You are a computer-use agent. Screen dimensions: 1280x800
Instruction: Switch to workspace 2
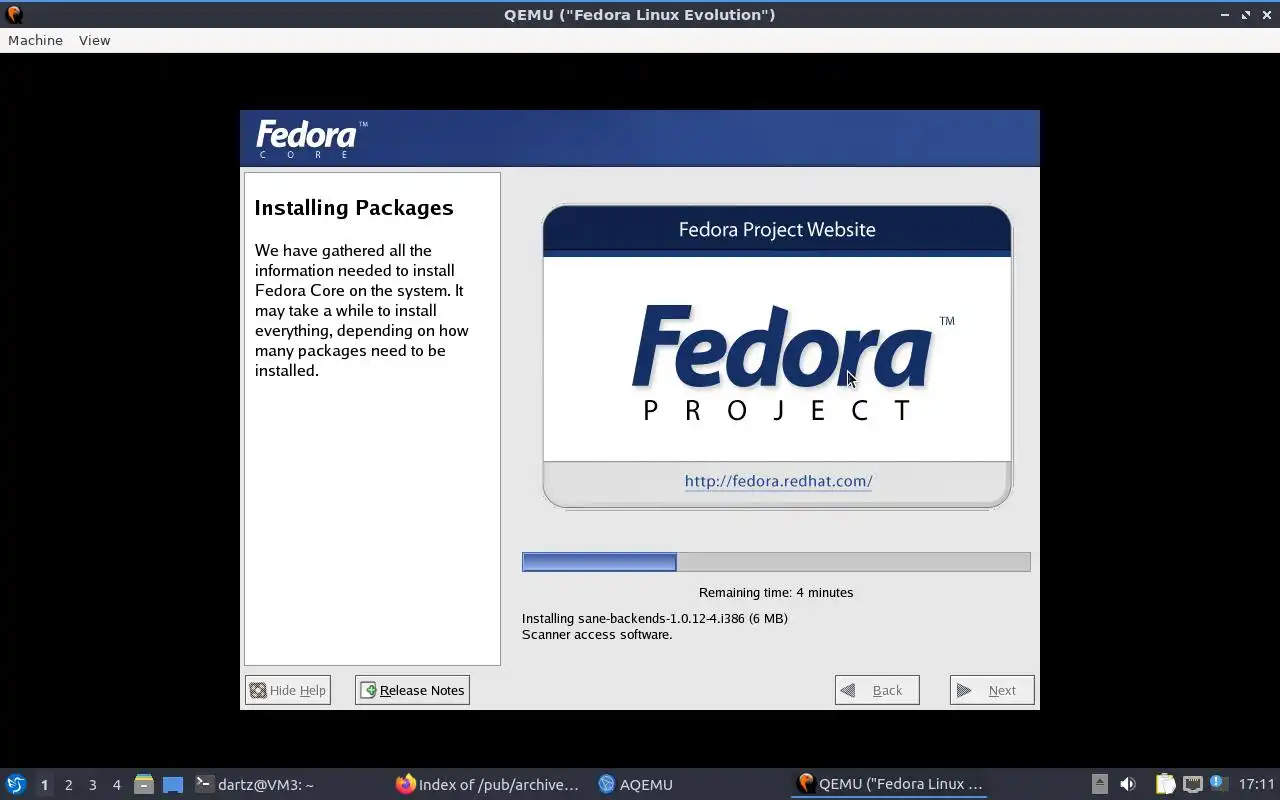pos(68,785)
